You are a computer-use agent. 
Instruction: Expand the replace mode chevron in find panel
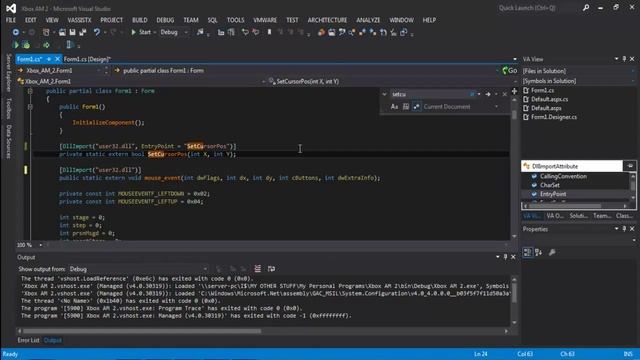[384, 94]
